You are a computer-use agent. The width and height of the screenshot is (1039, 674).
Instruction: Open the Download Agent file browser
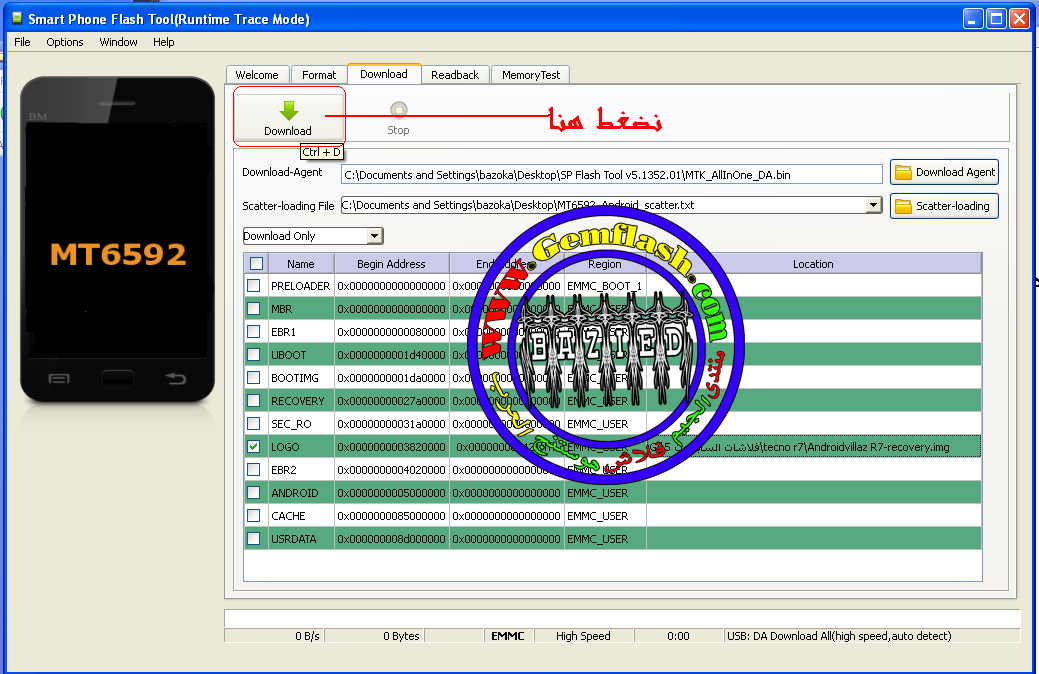(944, 172)
